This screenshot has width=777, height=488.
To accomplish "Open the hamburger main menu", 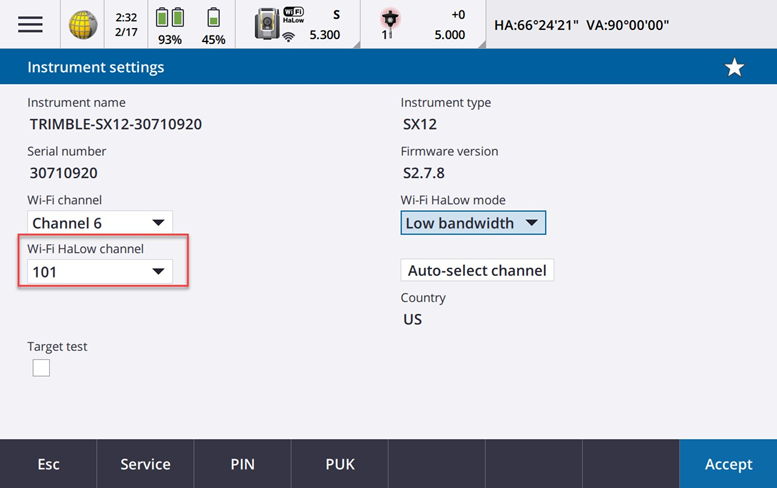I will [x=30, y=24].
